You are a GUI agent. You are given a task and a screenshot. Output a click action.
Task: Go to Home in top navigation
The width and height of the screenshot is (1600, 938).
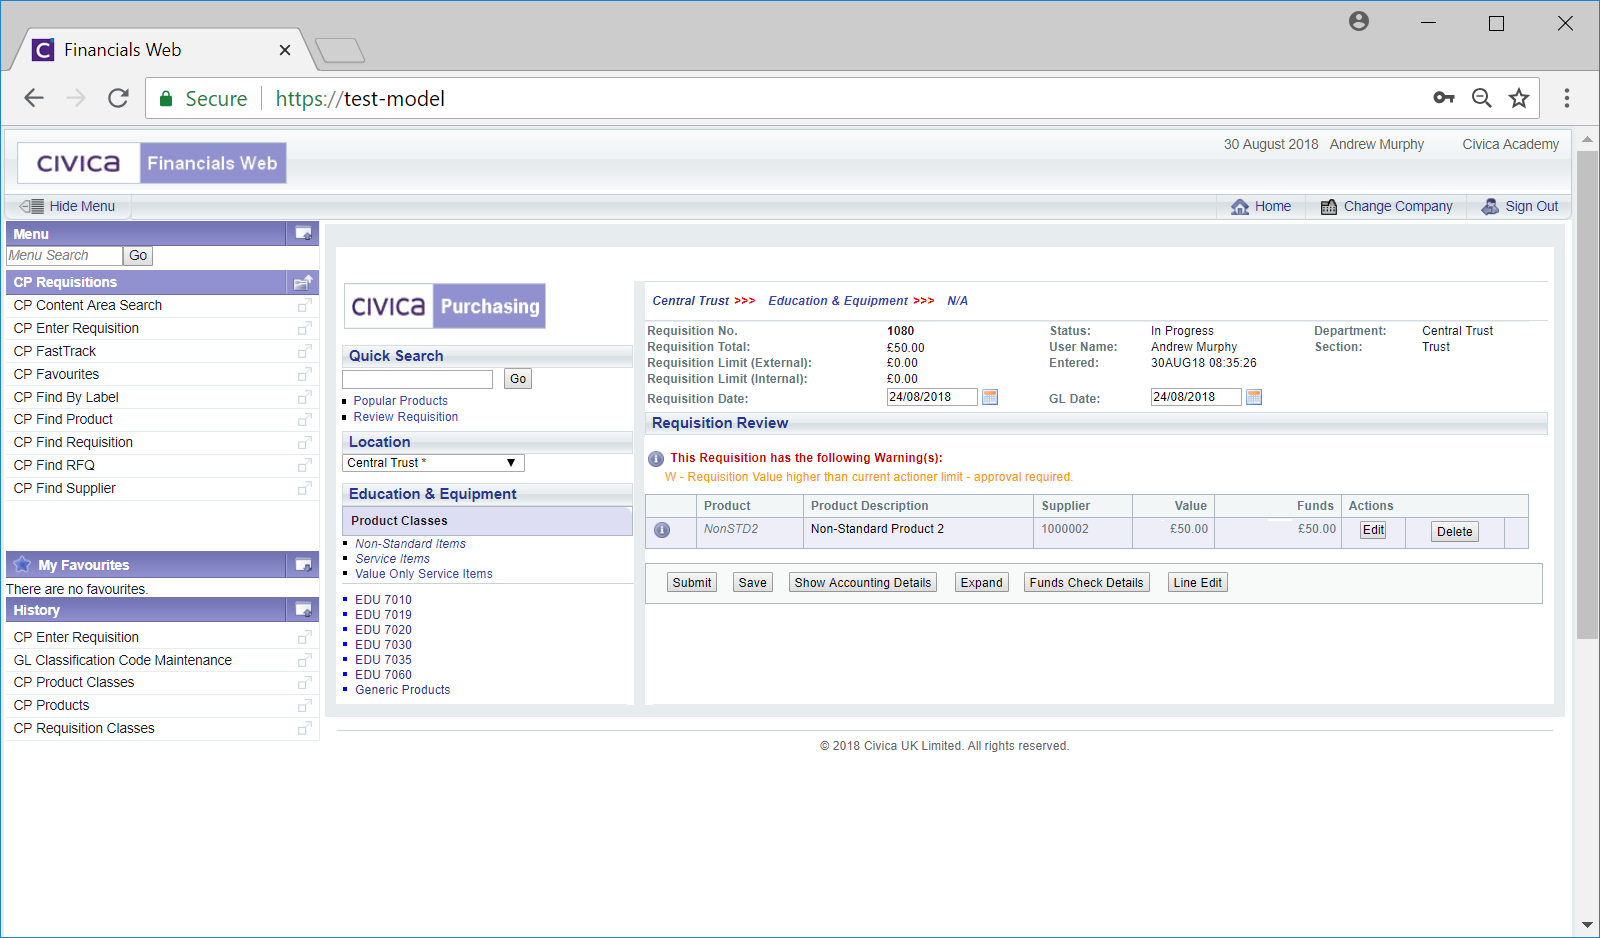[1261, 206]
